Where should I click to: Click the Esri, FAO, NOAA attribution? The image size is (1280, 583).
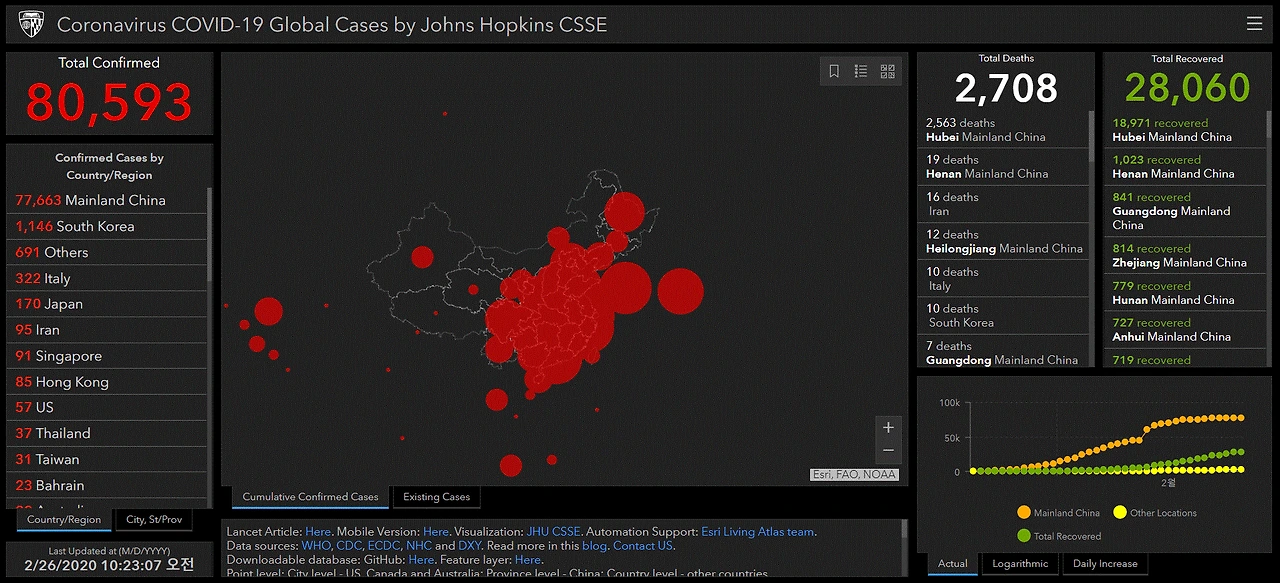[x=854, y=475]
